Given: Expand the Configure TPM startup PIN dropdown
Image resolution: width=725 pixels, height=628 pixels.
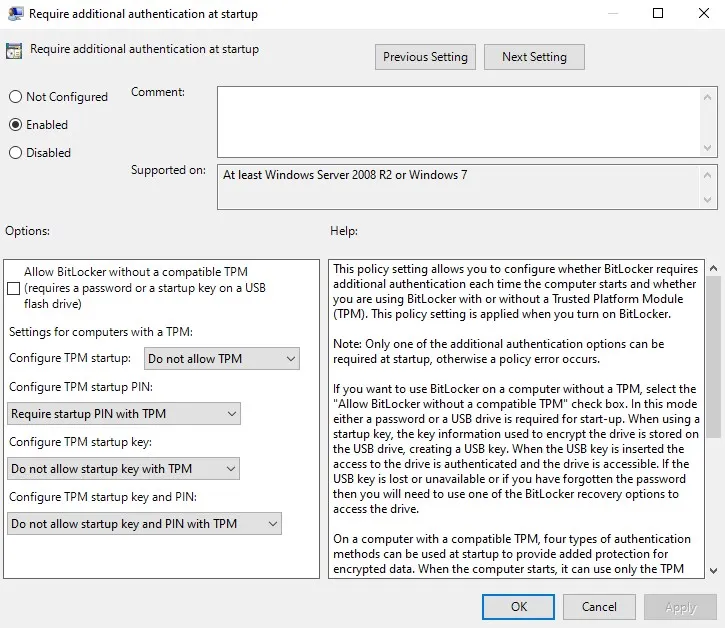Looking at the screenshot, I should [x=124, y=414].
